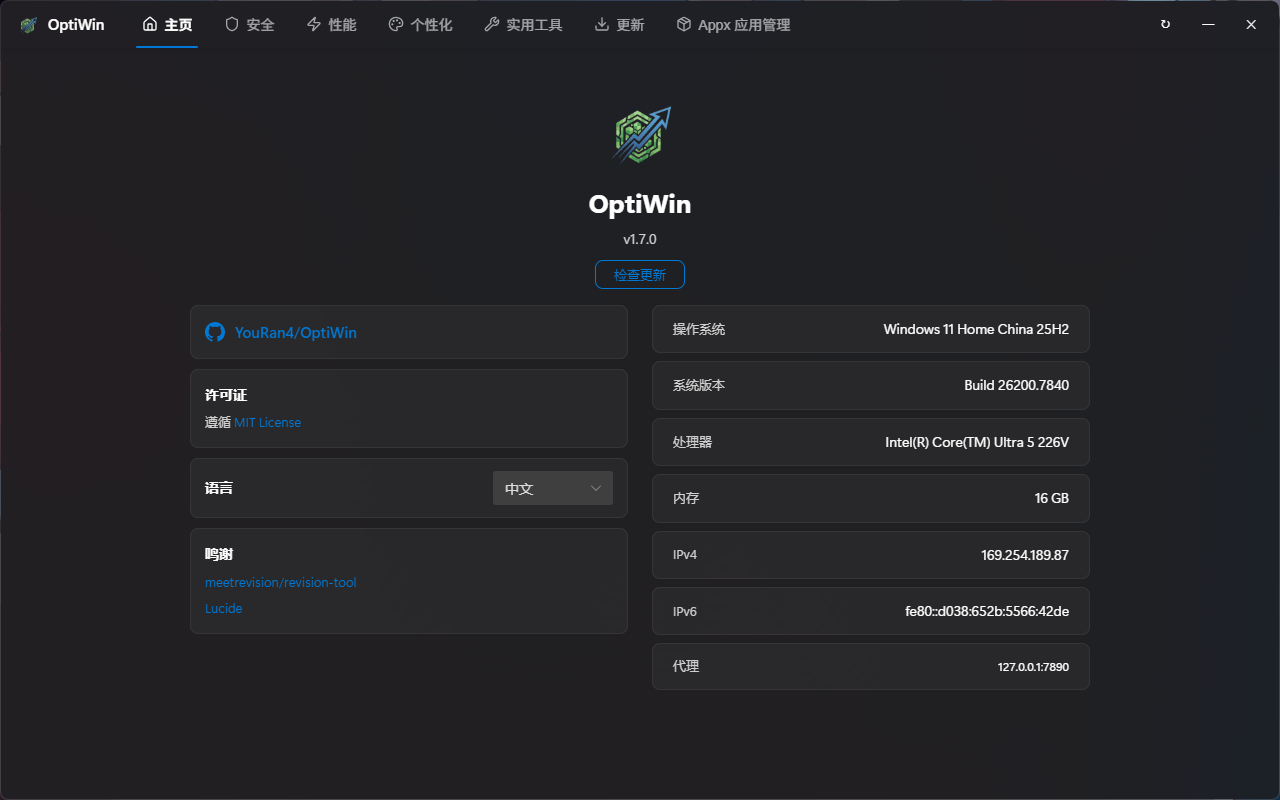Viewport: 1280px width, 800px height.
Task: Click the IPv6 label
Action: (x=685, y=611)
